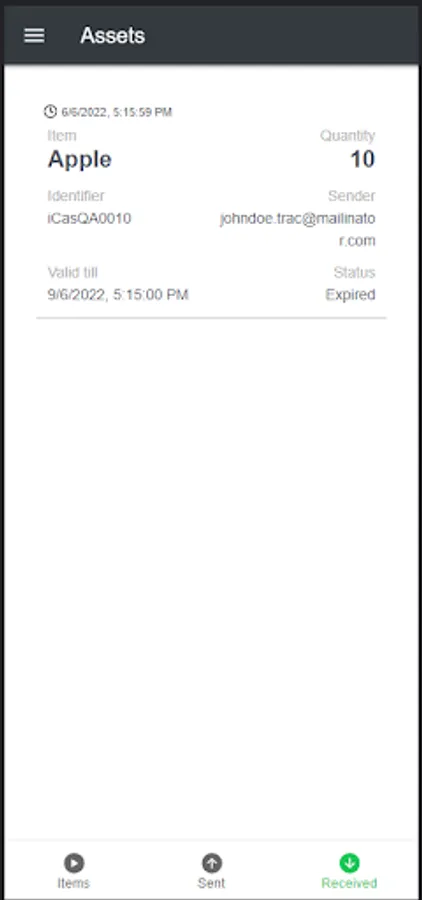Click the 6/6/2022 5:15:59 PM timestamp
422x900 pixels.
(117, 112)
